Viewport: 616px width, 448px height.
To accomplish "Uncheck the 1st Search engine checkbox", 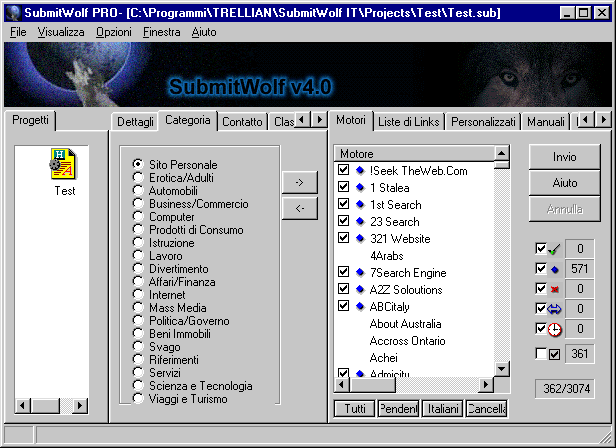I will pos(343,204).
